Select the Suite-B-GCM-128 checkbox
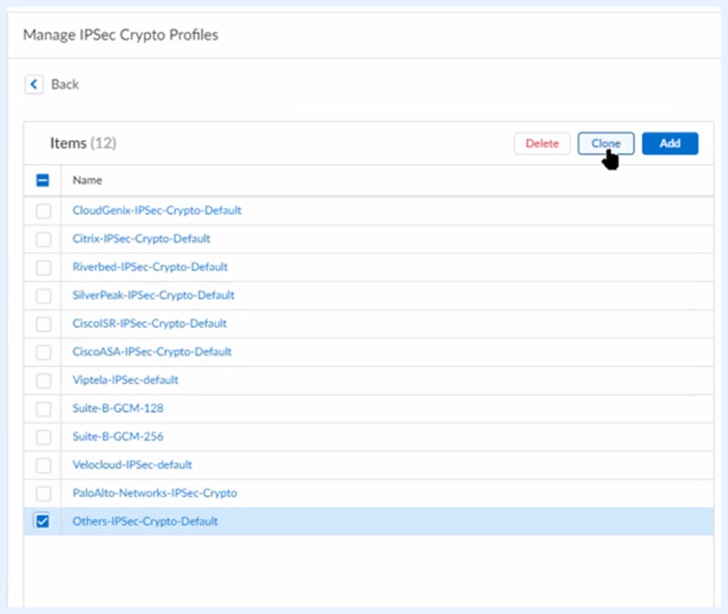 [x=43, y=408]
